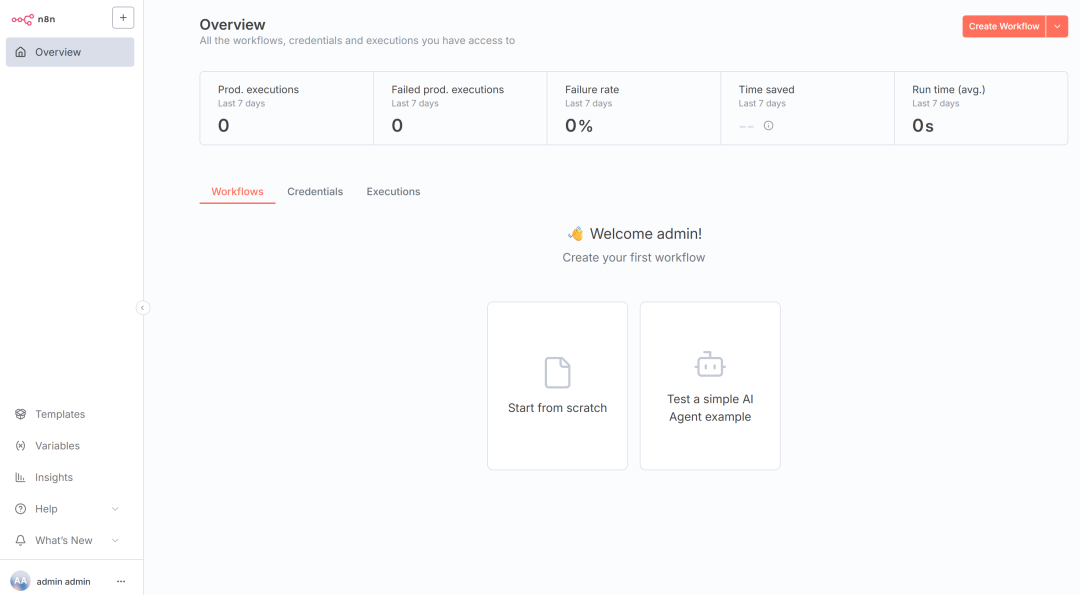Click Run time (avg.) stat card
This screenshot has height=595, width=1080.
click(981, 108)
